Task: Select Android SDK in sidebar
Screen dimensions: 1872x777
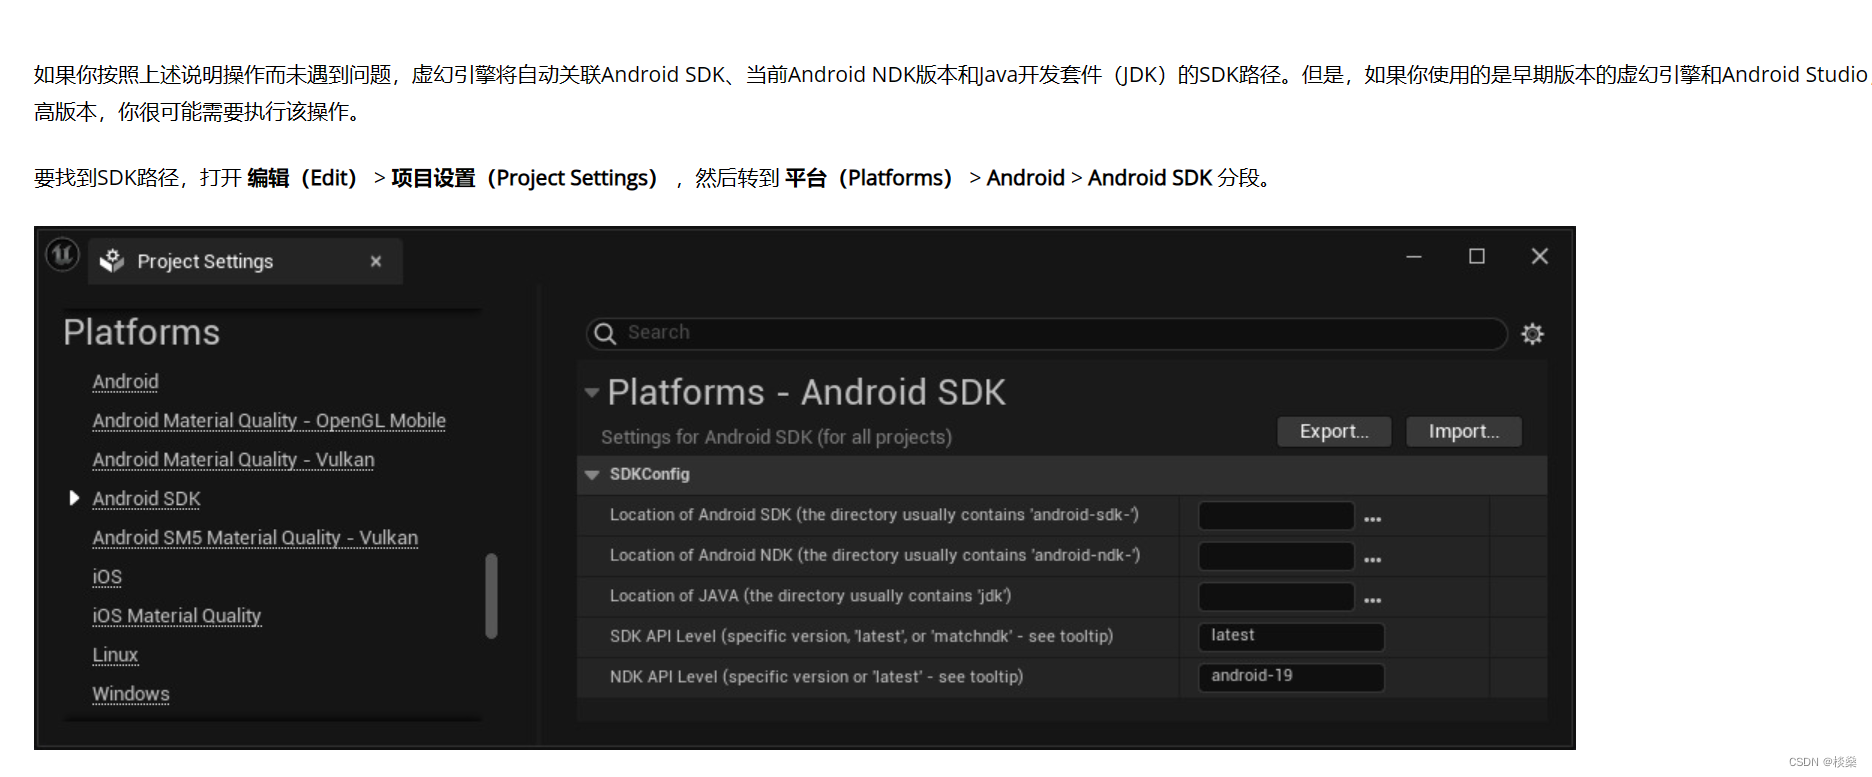Action: coord(146,499)
